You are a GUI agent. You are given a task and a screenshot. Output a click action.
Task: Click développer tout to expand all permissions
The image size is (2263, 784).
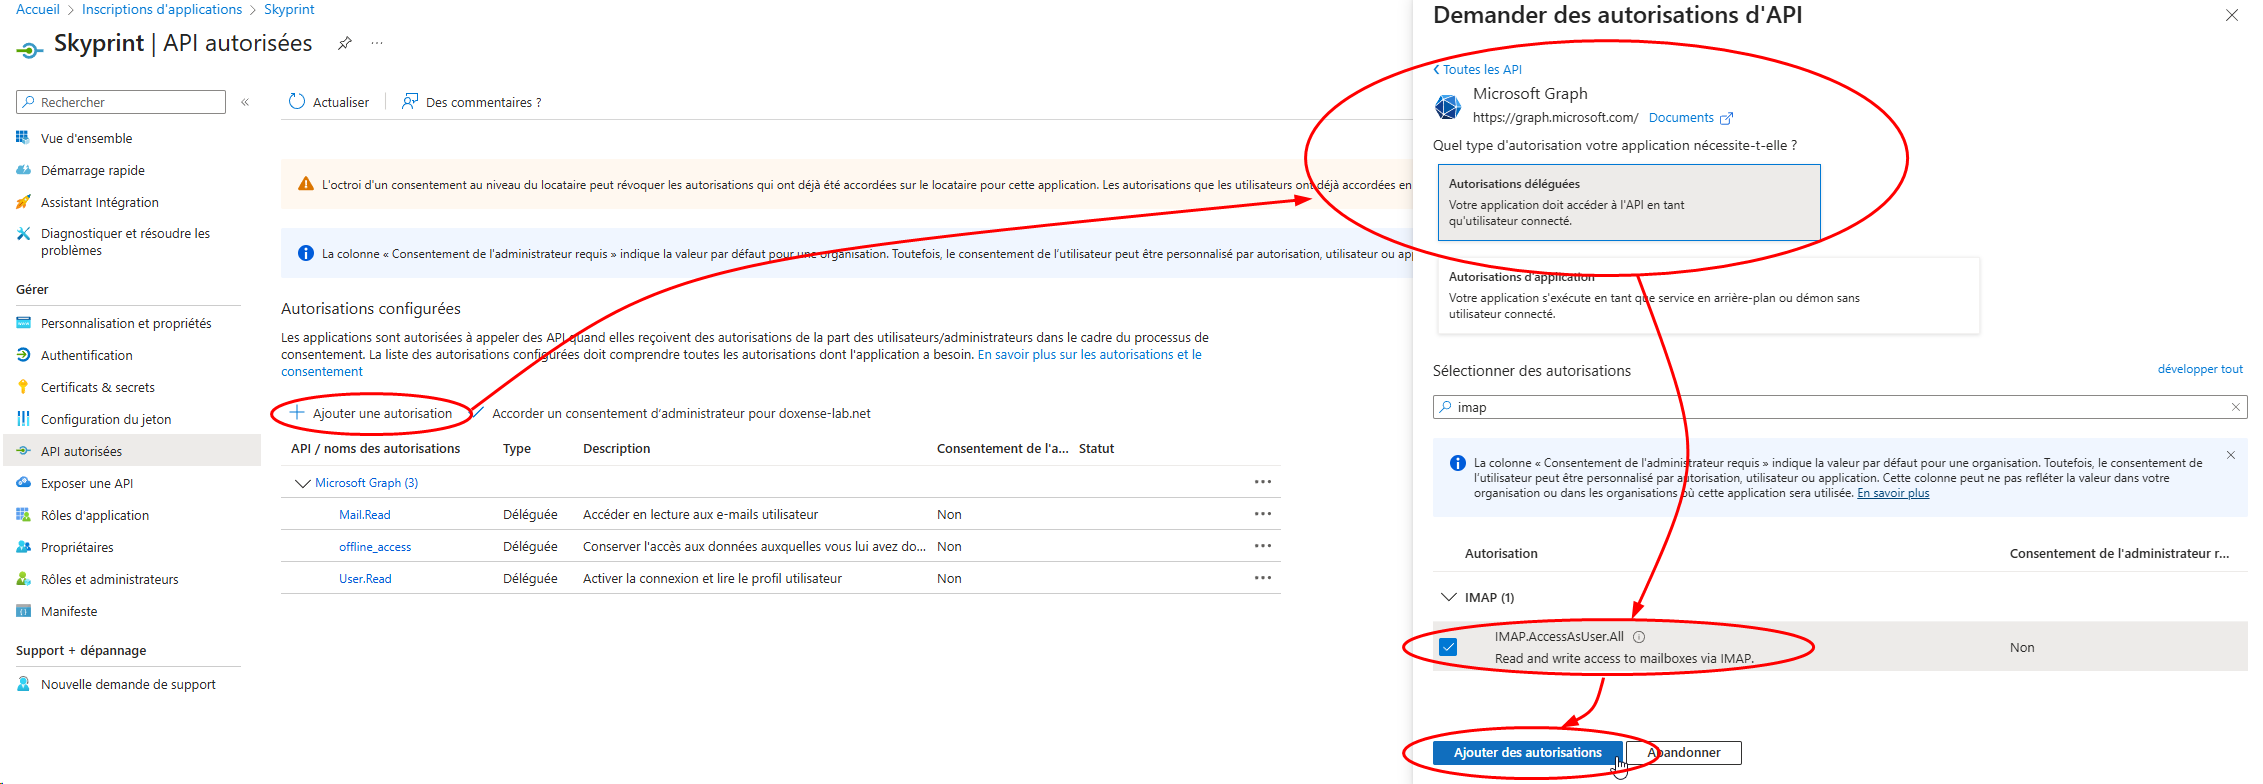pos(2199,369)
